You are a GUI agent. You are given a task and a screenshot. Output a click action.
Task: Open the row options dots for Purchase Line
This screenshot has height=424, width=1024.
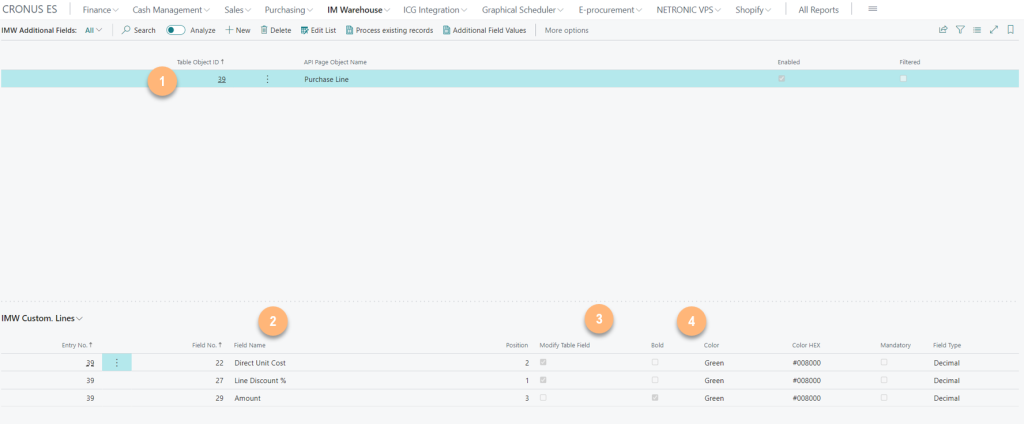[267, 79]
